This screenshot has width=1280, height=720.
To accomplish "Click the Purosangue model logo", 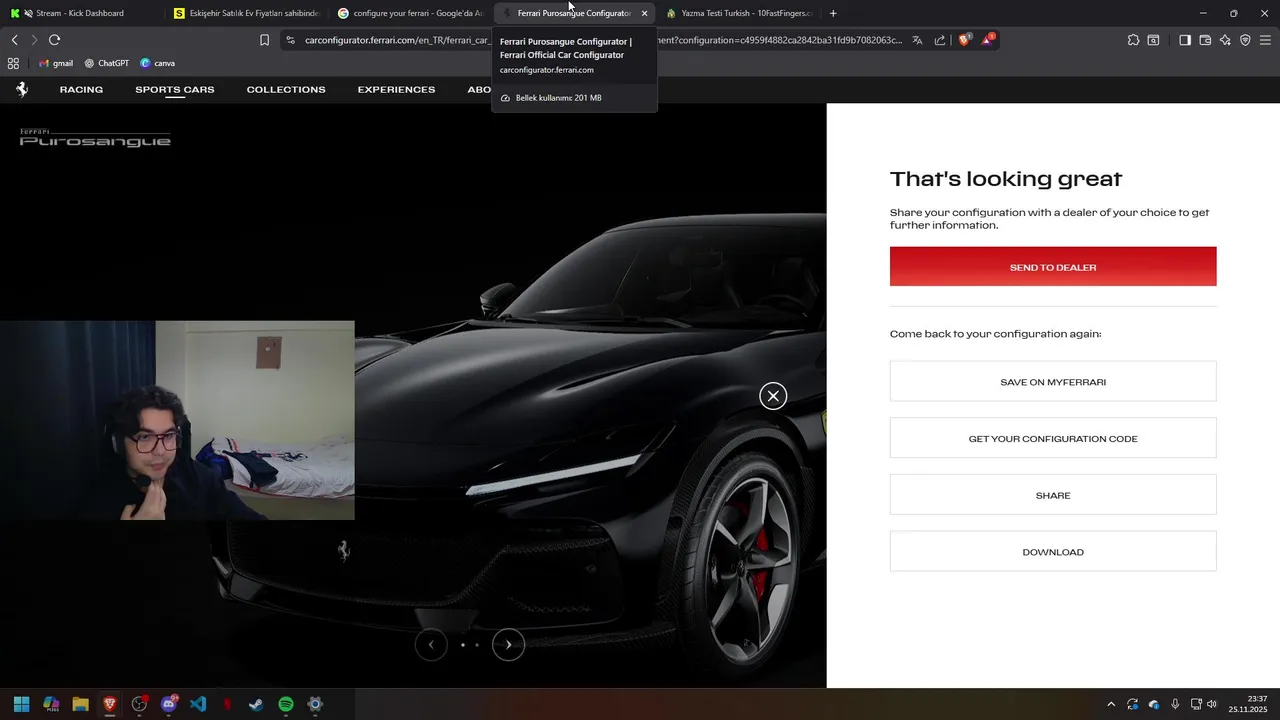I will click(x=95, y=139).
